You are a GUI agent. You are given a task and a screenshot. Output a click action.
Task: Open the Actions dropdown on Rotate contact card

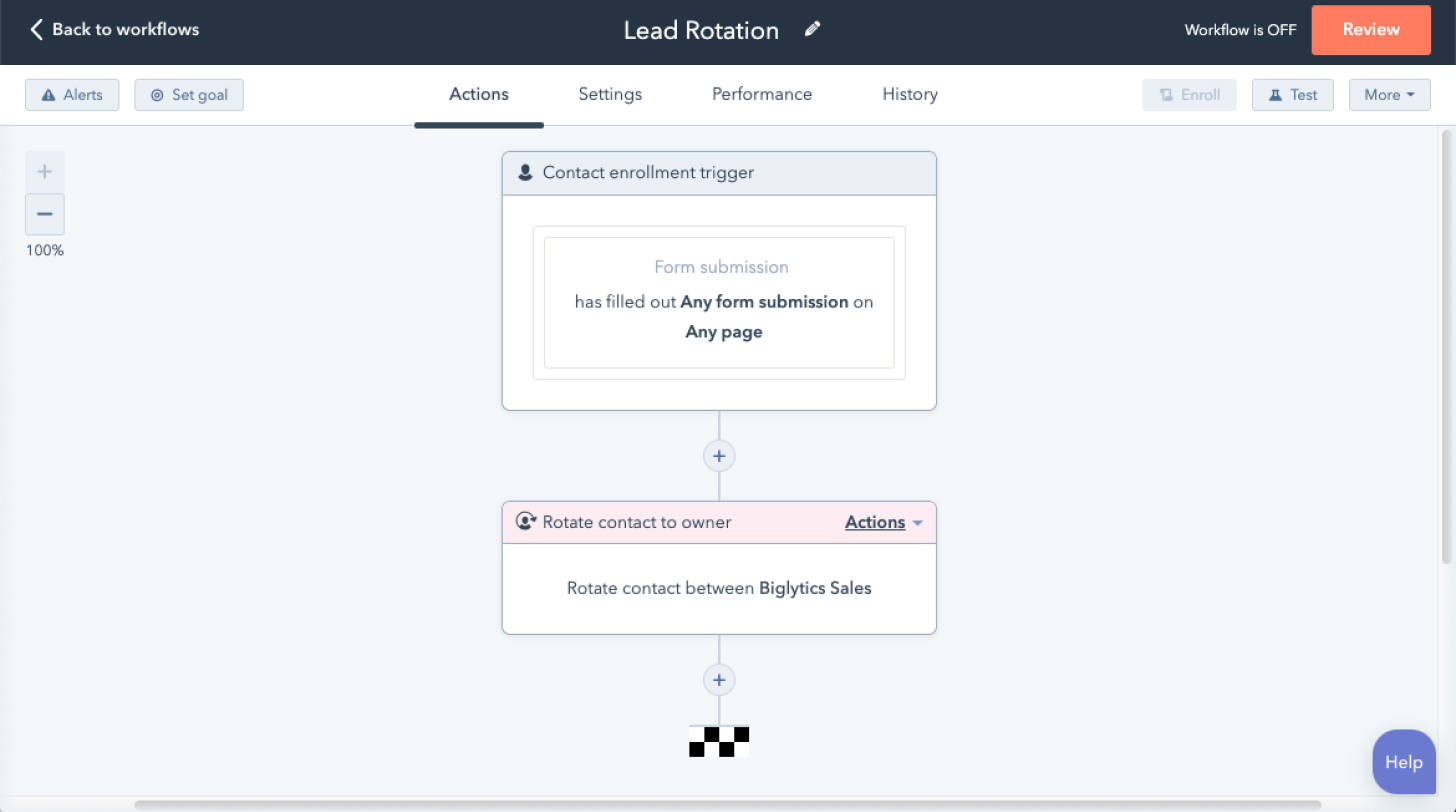[883, 521]
